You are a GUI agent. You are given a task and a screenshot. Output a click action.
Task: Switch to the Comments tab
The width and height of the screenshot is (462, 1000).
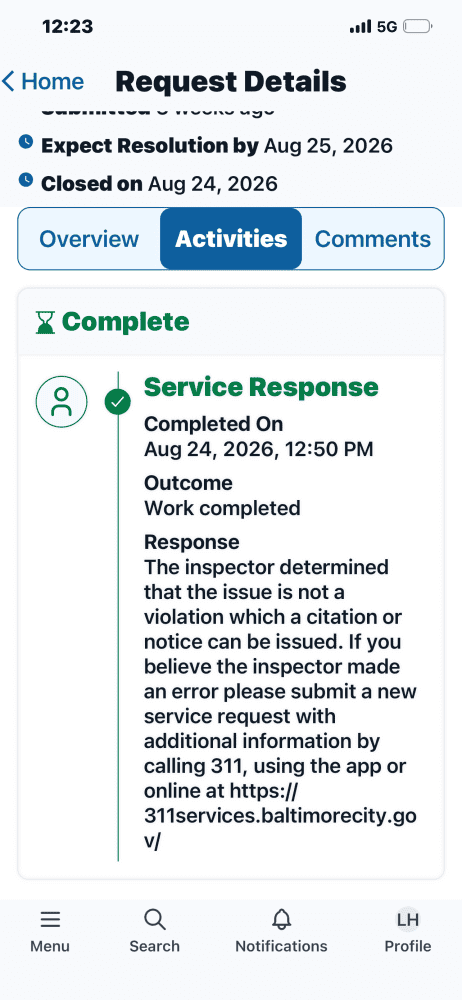373,239
